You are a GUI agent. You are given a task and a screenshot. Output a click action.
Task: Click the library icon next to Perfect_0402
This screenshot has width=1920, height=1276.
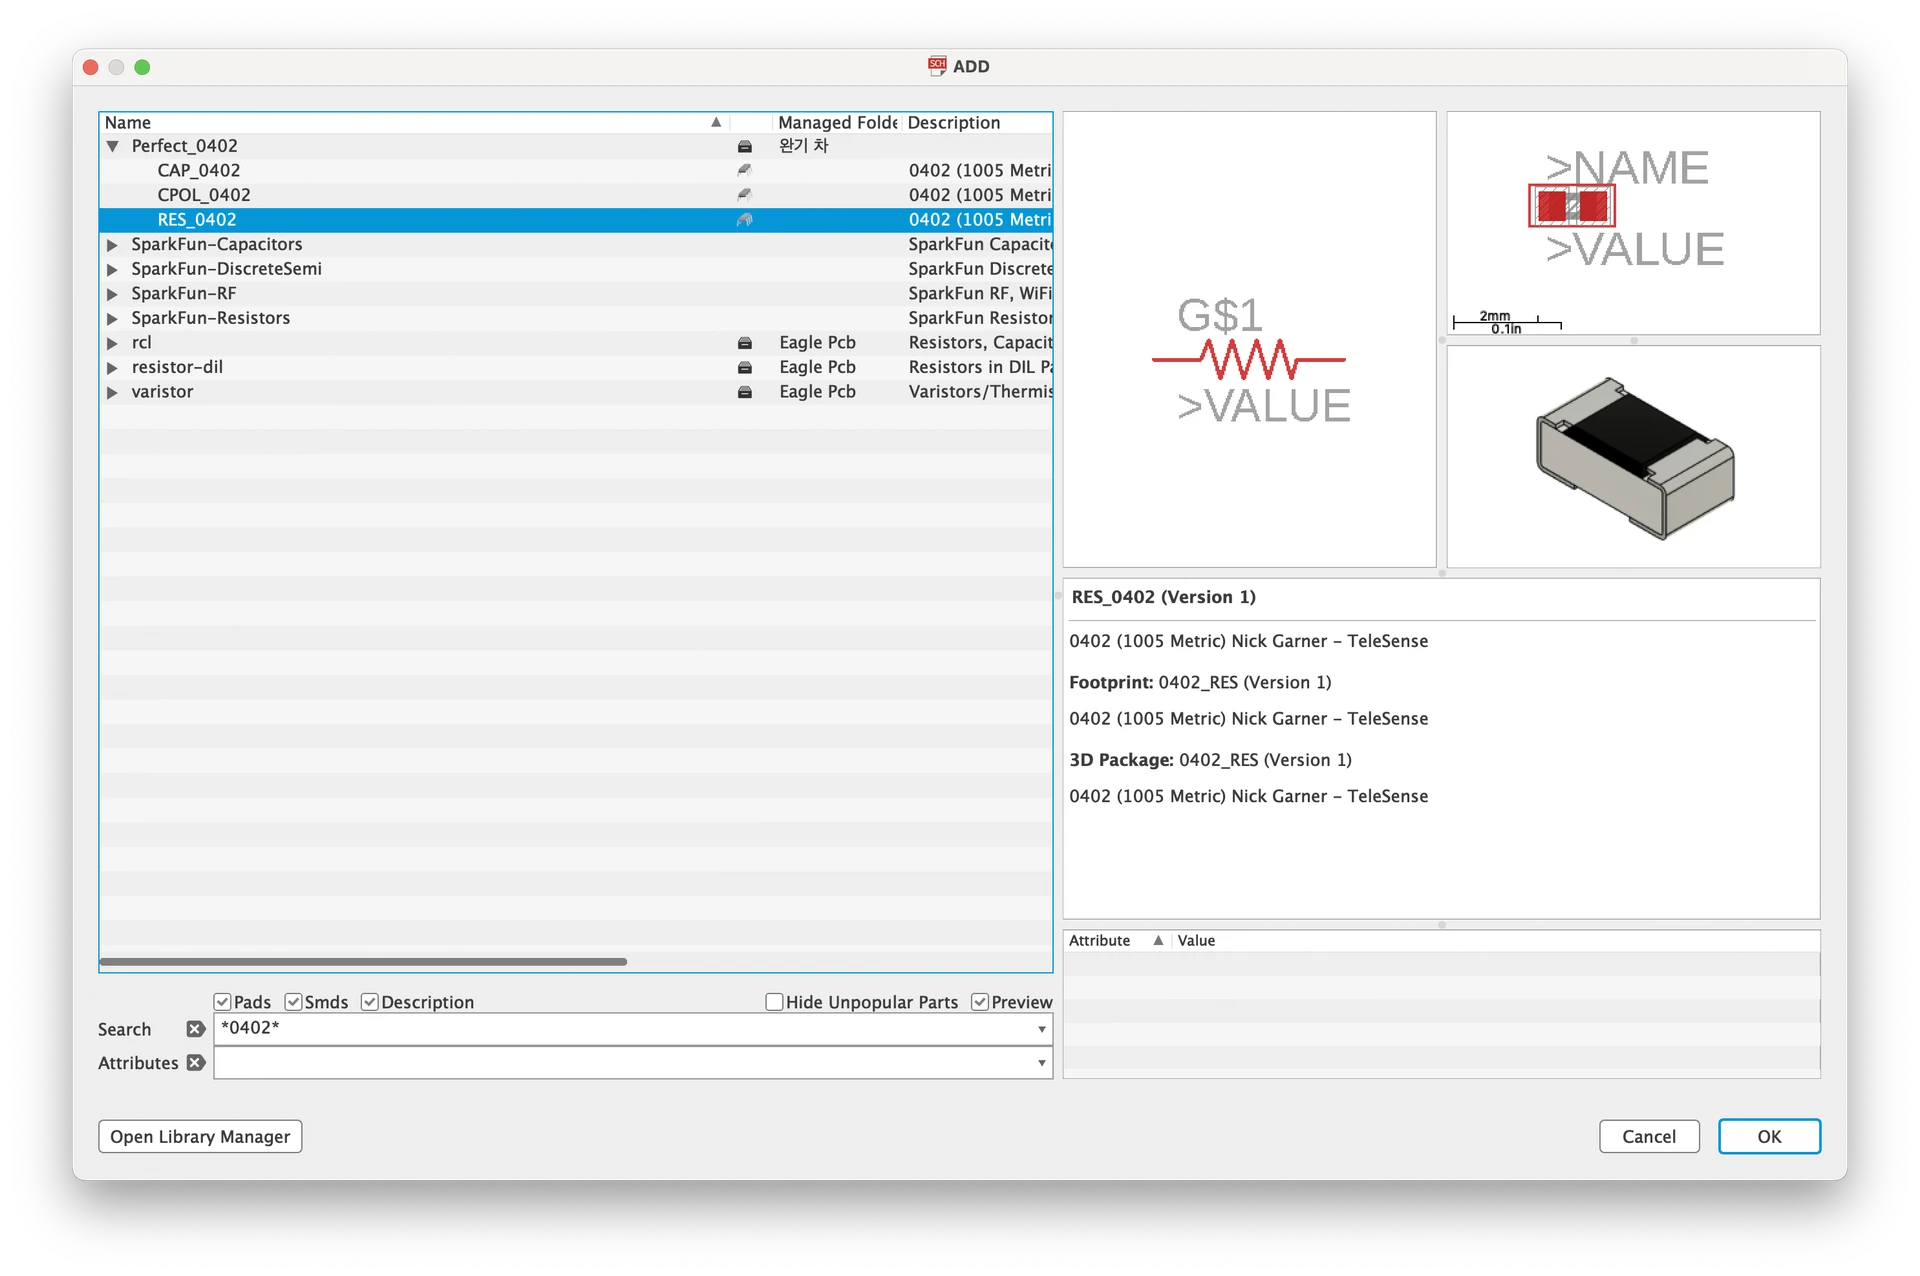click(744, 146)
